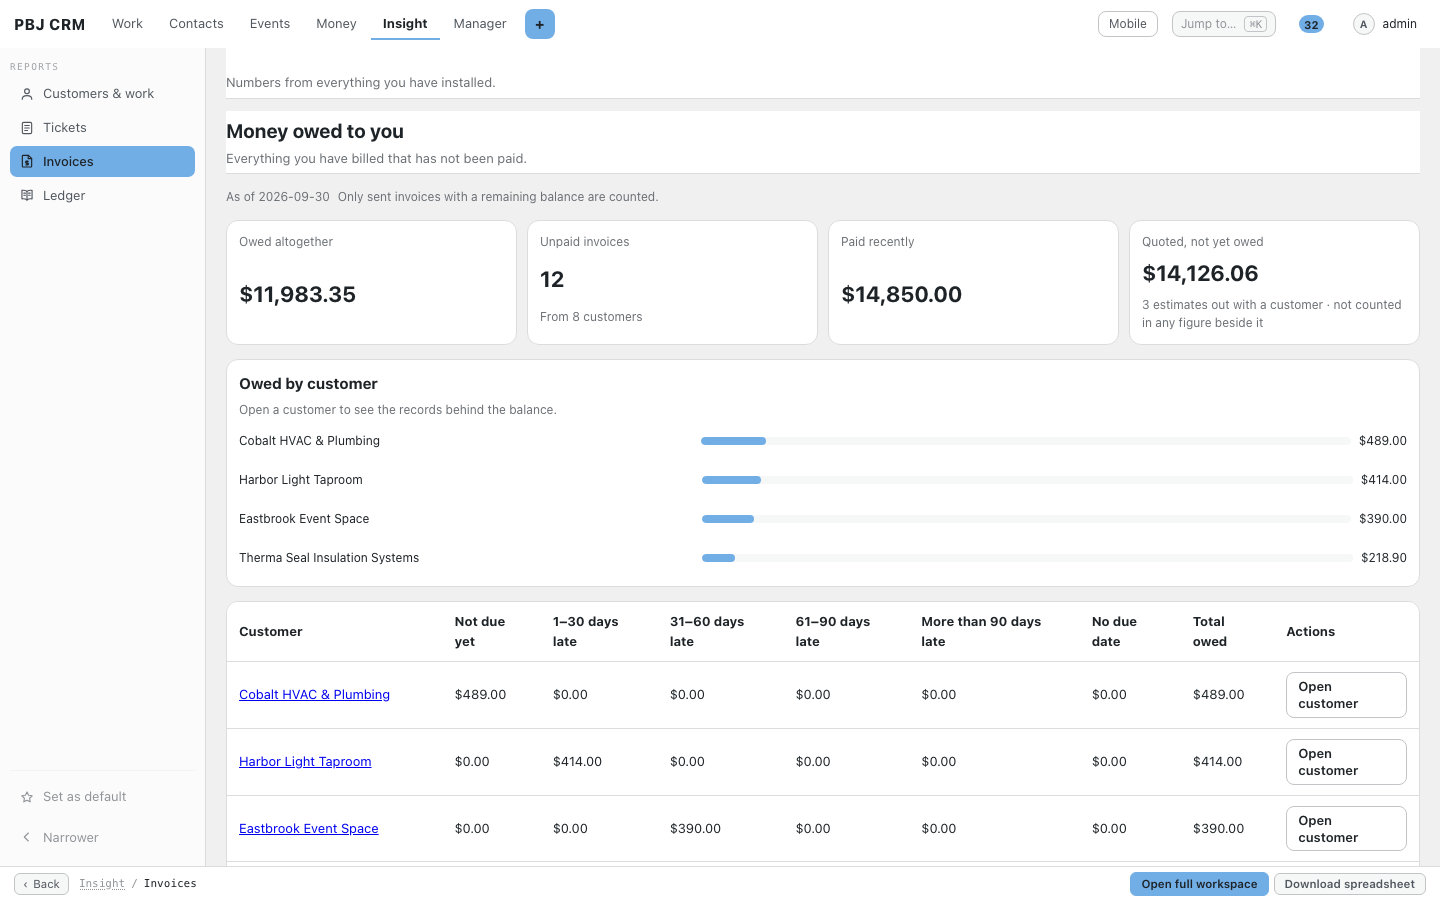Screen dimensions: 1440x900
Task: Click the Narrower chevron icon
Action: click(x=27, y=838)
